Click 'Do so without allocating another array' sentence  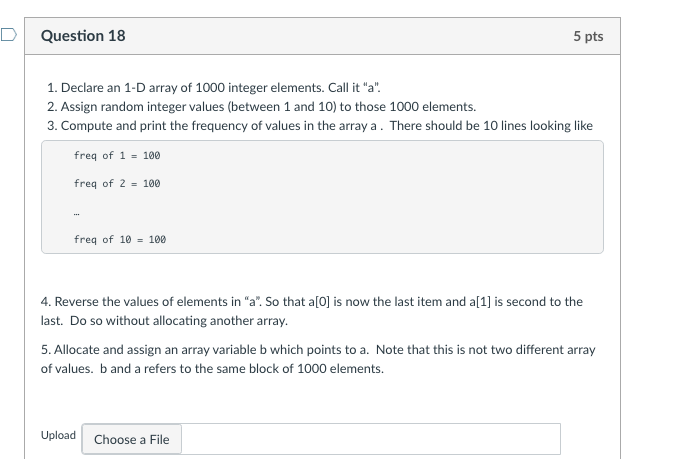(179, 320)
